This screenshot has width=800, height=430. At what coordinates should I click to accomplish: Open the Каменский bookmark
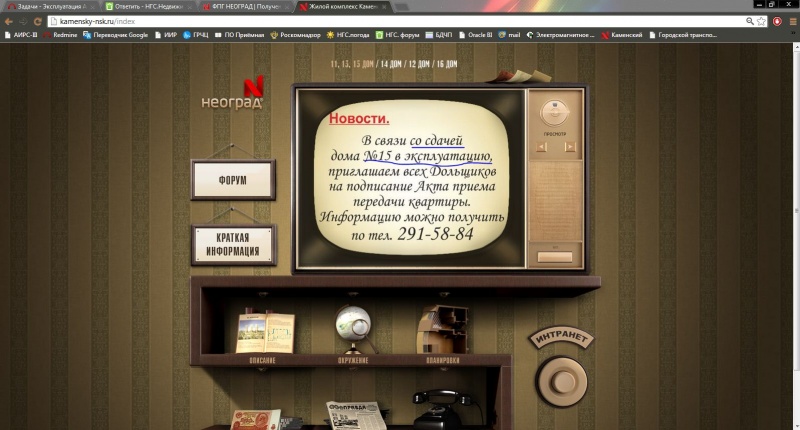tap(621, 35)
